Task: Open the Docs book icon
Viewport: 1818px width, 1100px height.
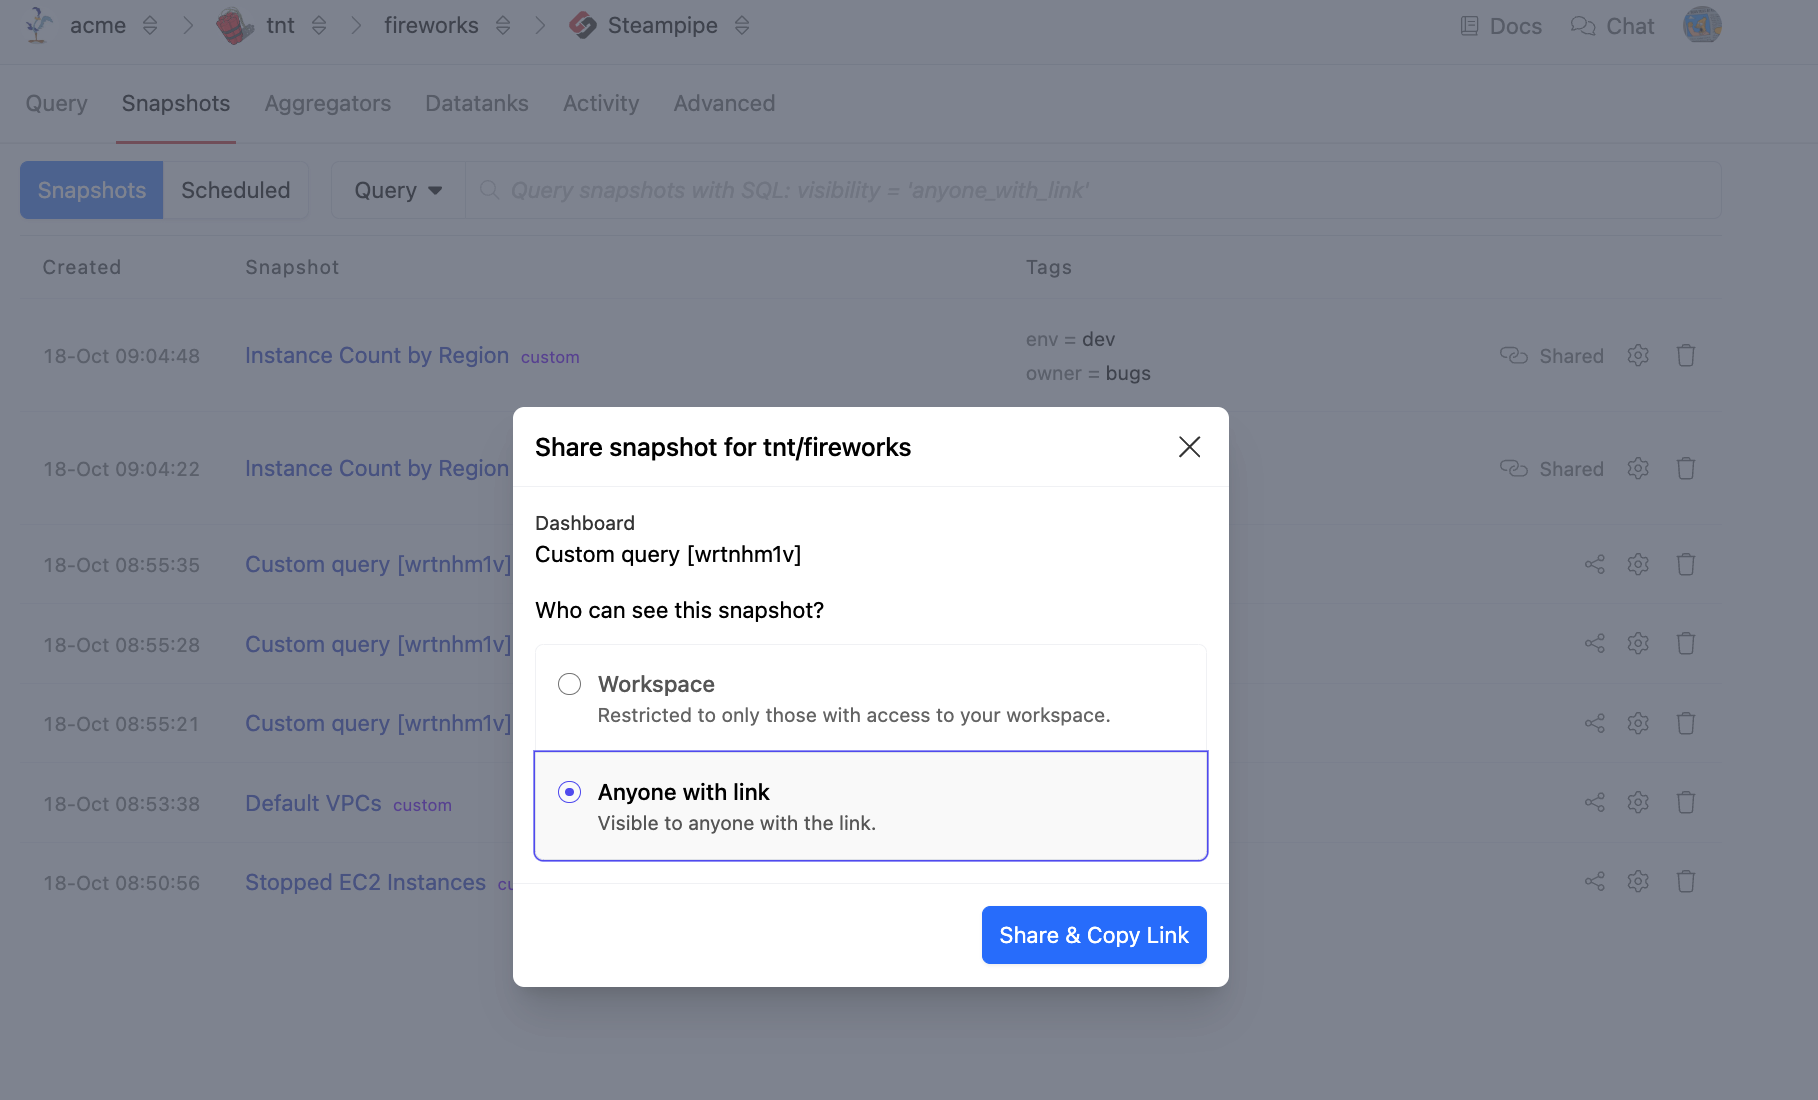Action: (x=1469, y=26)
